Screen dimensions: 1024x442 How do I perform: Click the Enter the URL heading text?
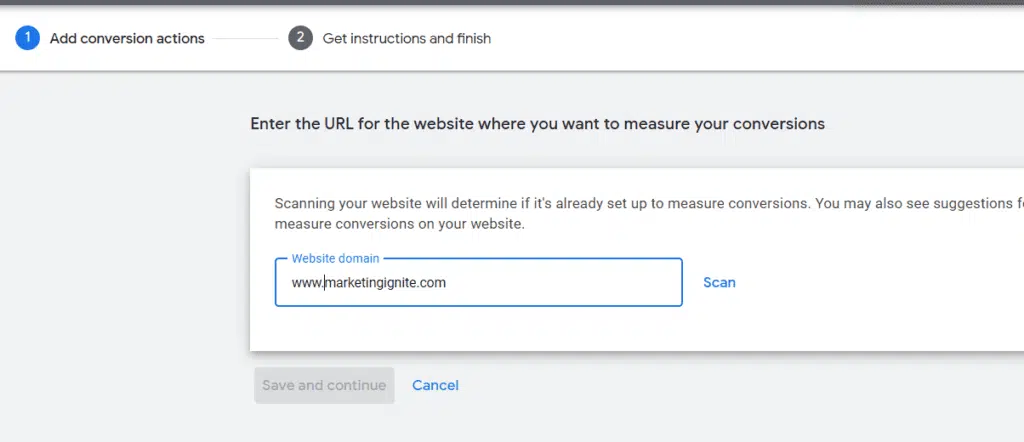[x=537, y=124]
